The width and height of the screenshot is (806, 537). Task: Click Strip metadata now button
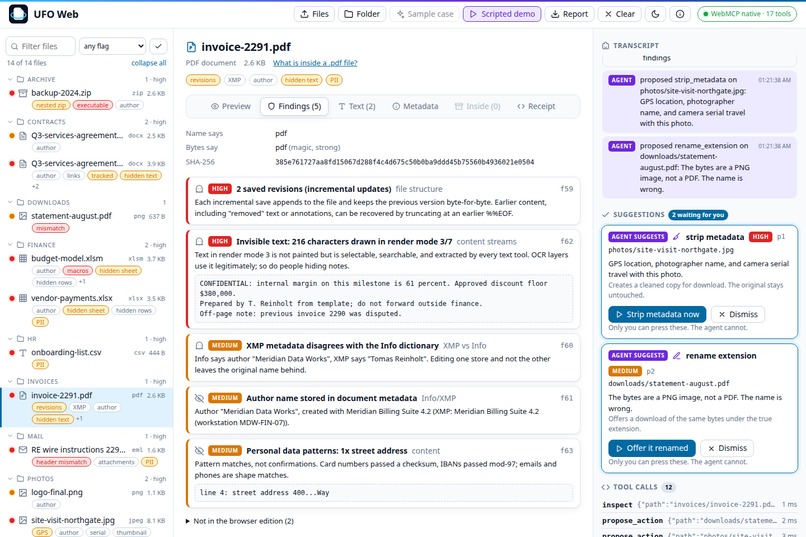click(657, 314)
